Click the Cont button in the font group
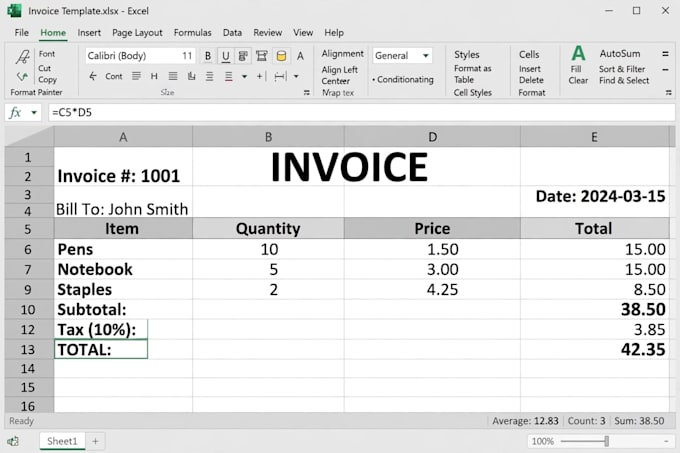 pyautogui.click(x=114, y=76)
